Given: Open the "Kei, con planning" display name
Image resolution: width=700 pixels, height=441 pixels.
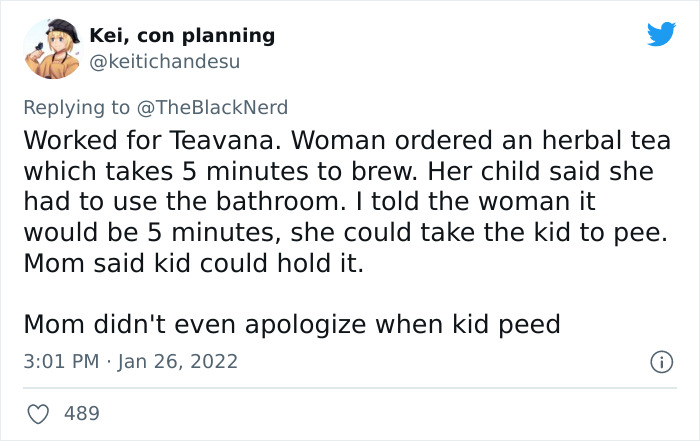Looking at the screenshot, I should [x=182, y=35].
